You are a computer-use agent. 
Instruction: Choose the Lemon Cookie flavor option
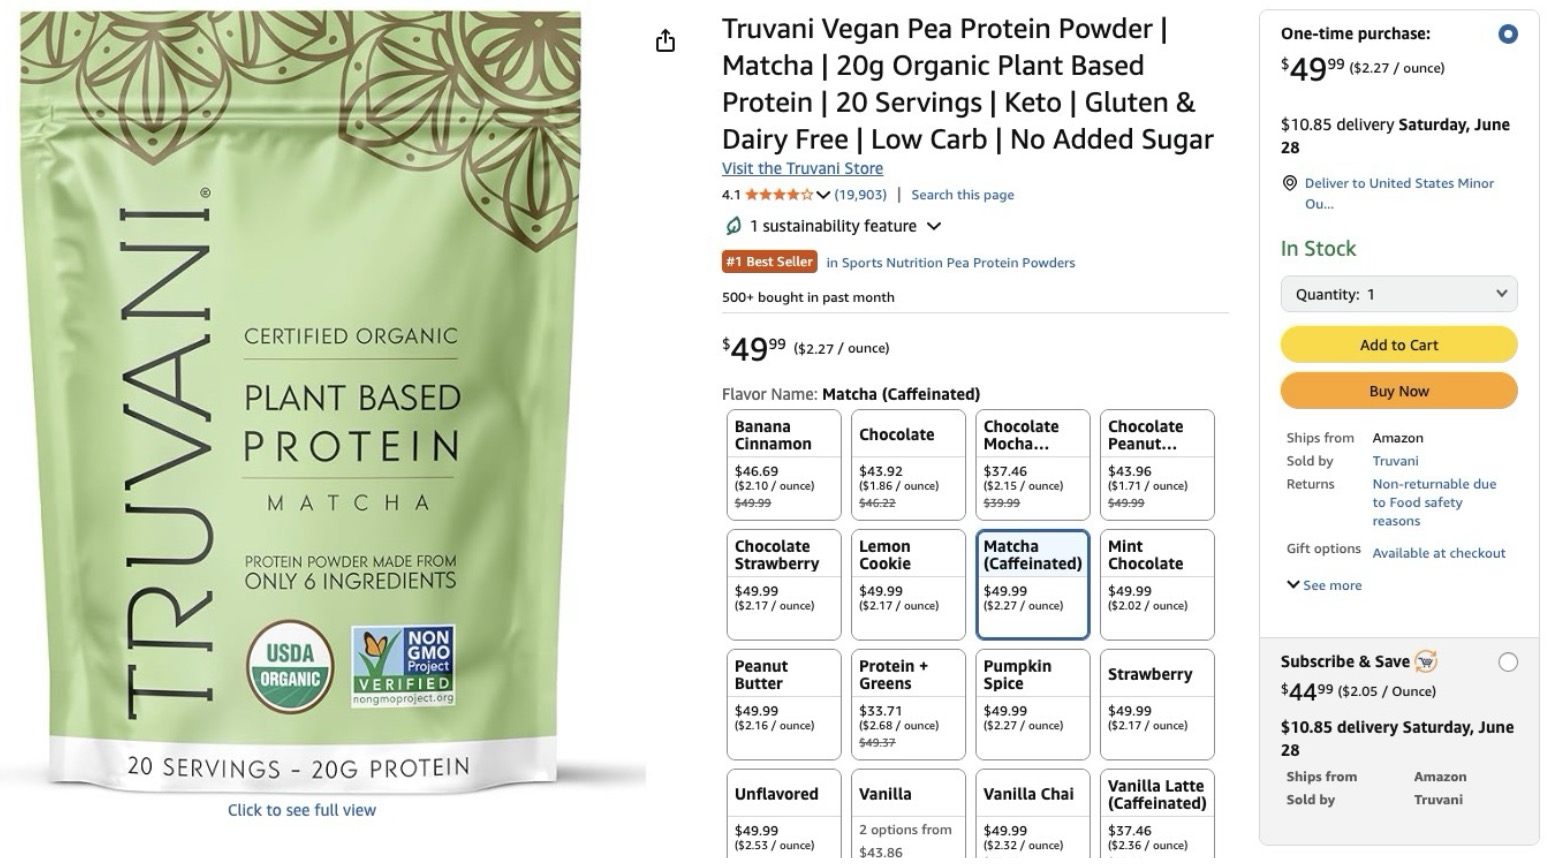click(908, 584)
